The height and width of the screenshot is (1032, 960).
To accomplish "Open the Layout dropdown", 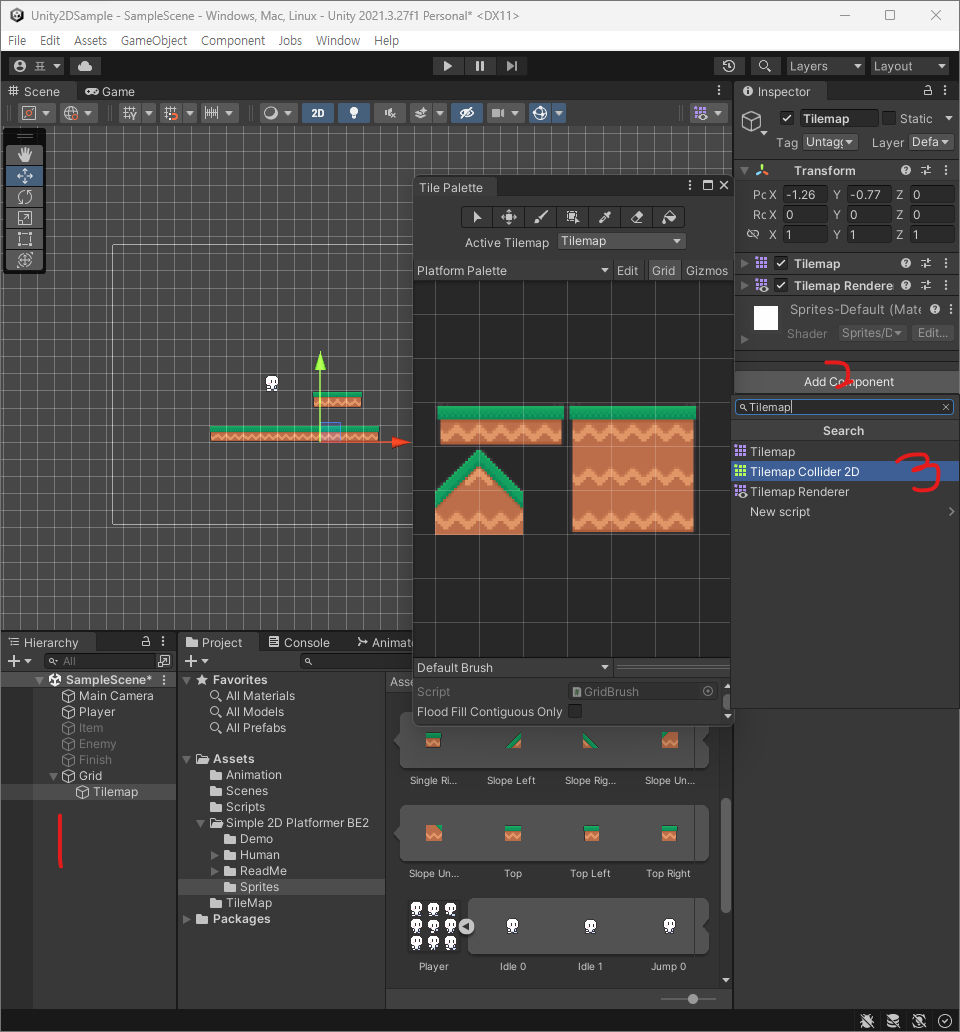I will pyautogui.click(x=909, y=66).
